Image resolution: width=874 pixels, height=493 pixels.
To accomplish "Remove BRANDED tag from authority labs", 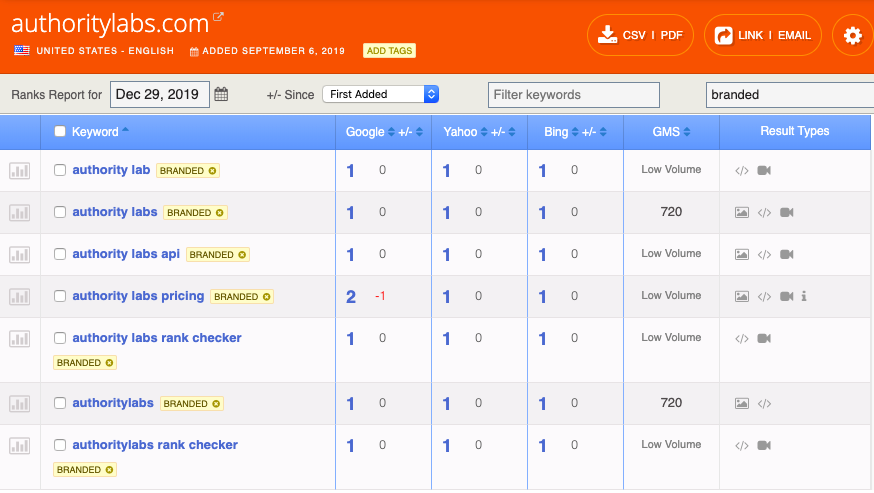I will (220, 212).
